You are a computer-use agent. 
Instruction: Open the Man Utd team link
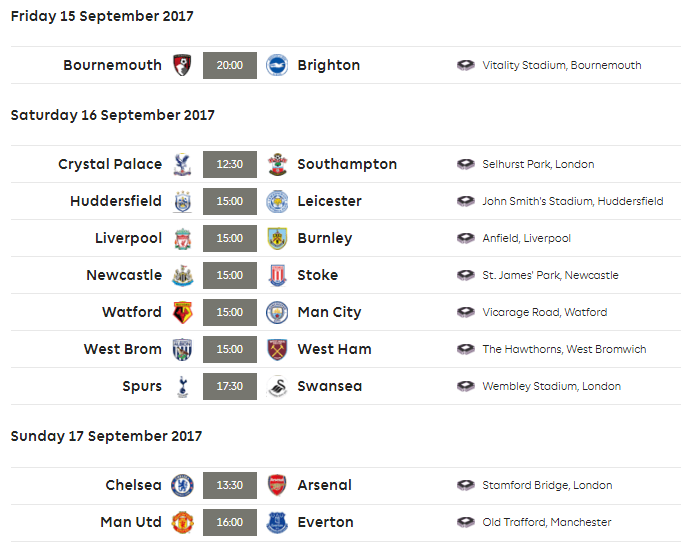131,522
